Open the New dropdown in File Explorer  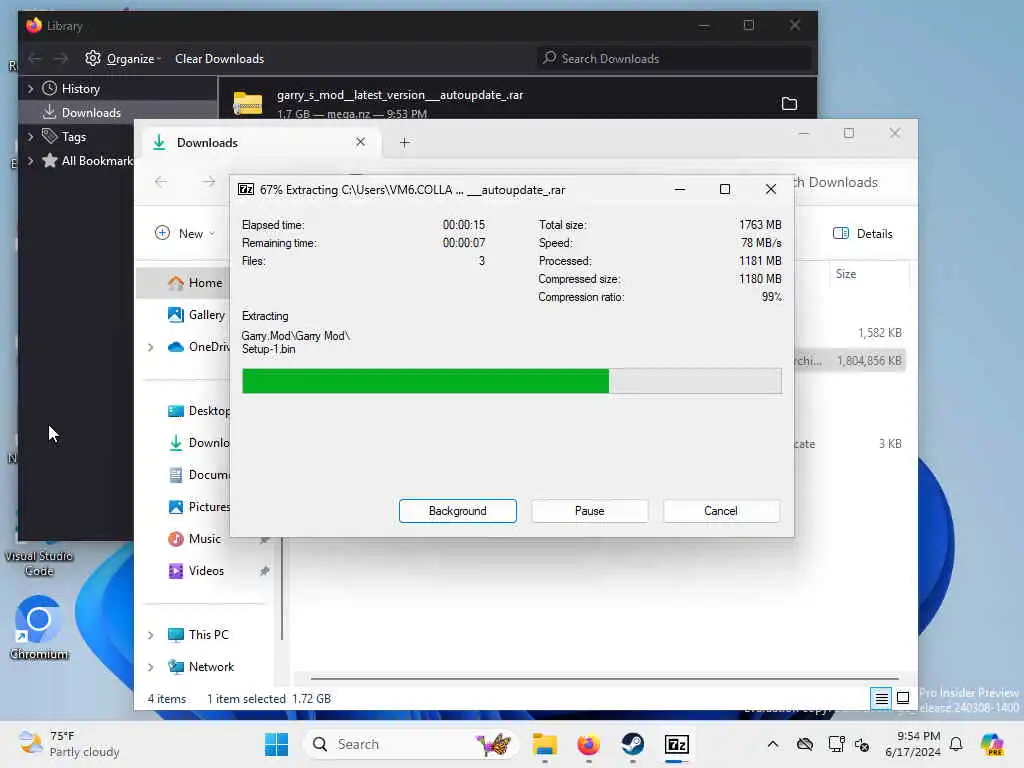point(185,233)
